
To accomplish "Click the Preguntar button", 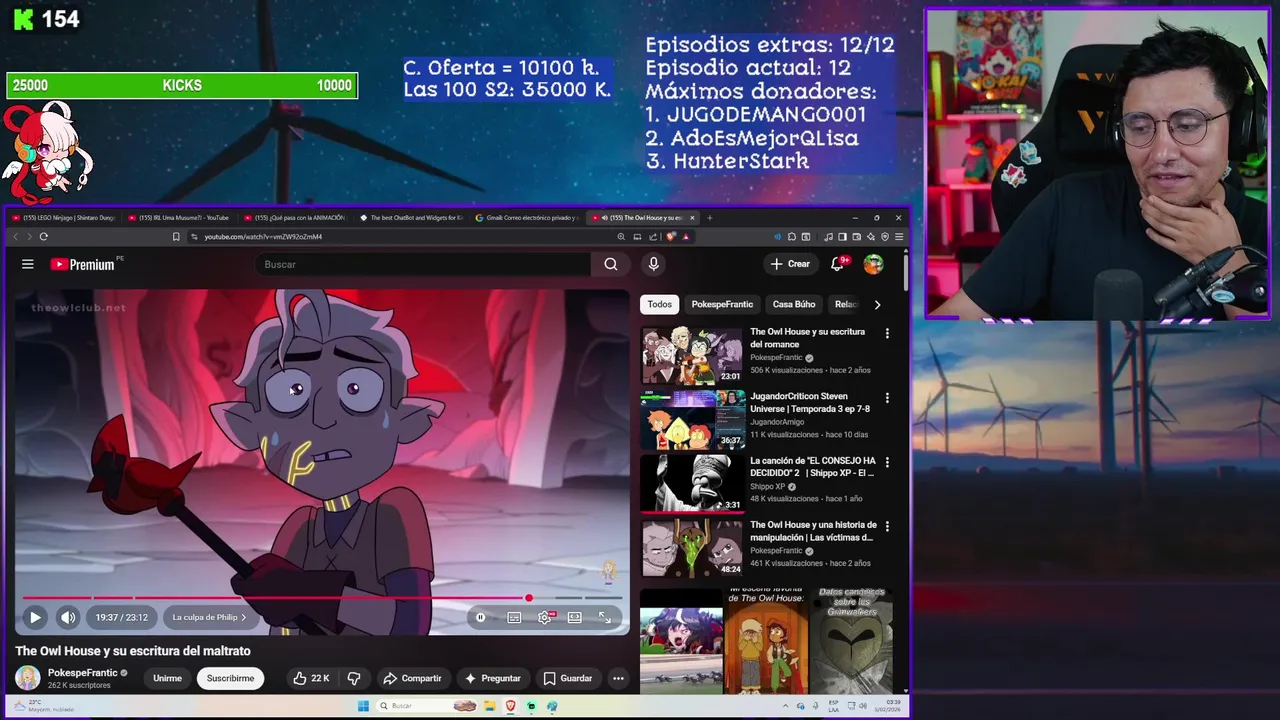I will (492, 678).
